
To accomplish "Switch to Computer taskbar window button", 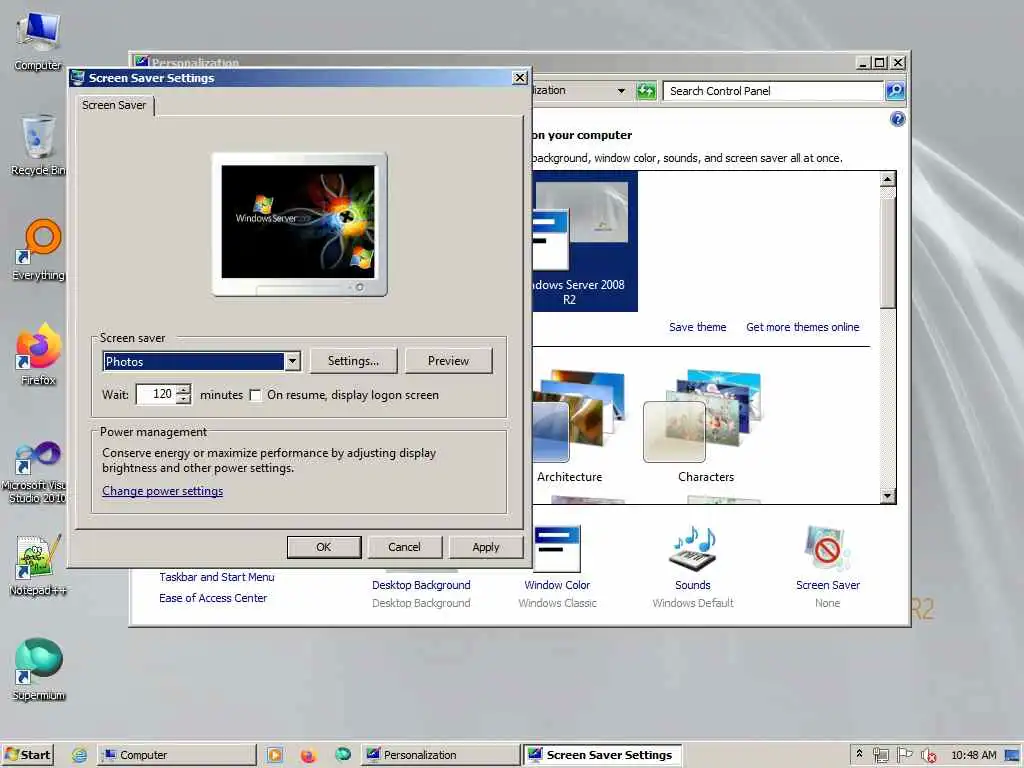I will (x=176, y=755).
